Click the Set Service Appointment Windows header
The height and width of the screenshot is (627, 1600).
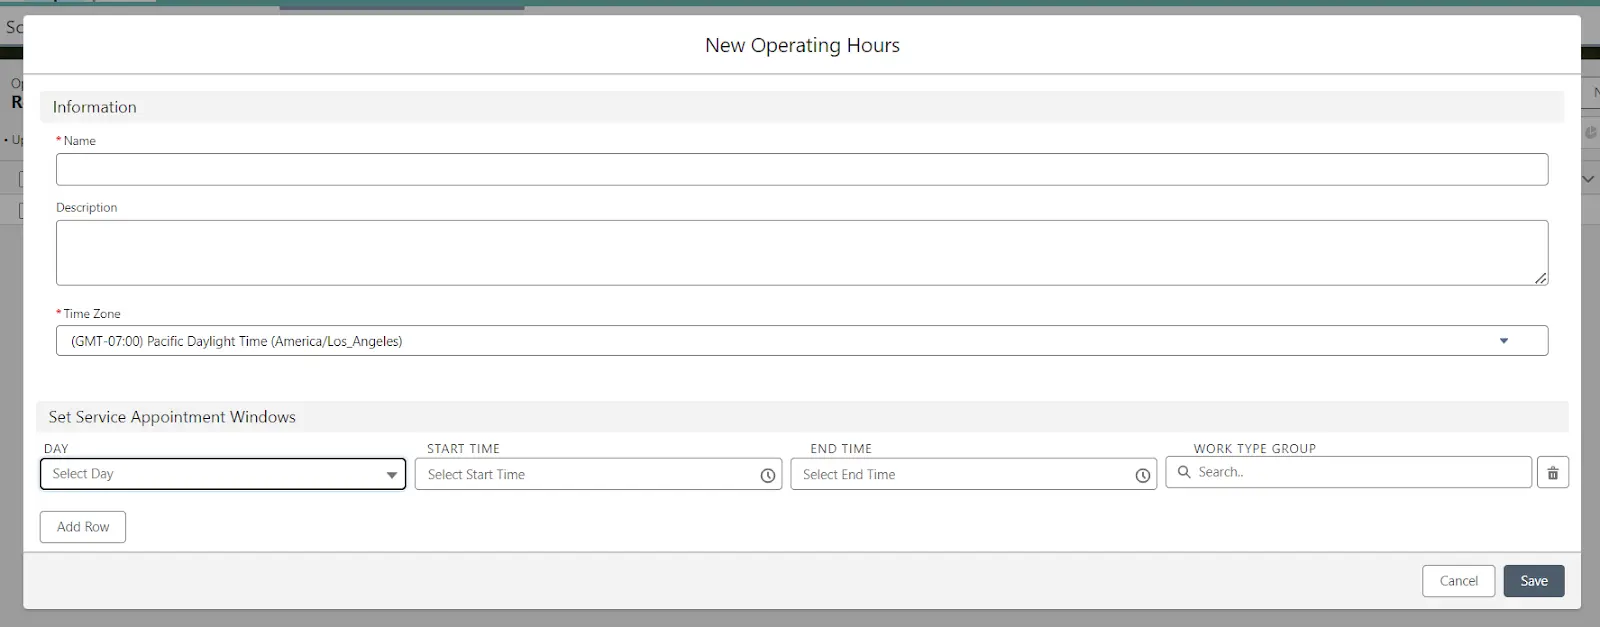(x=172, y=417)
